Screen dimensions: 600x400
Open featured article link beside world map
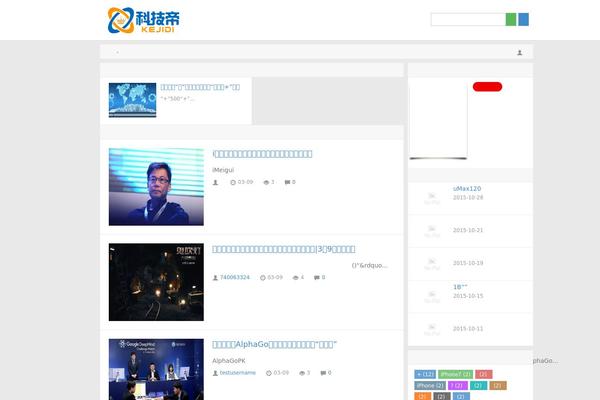[200, 87]
